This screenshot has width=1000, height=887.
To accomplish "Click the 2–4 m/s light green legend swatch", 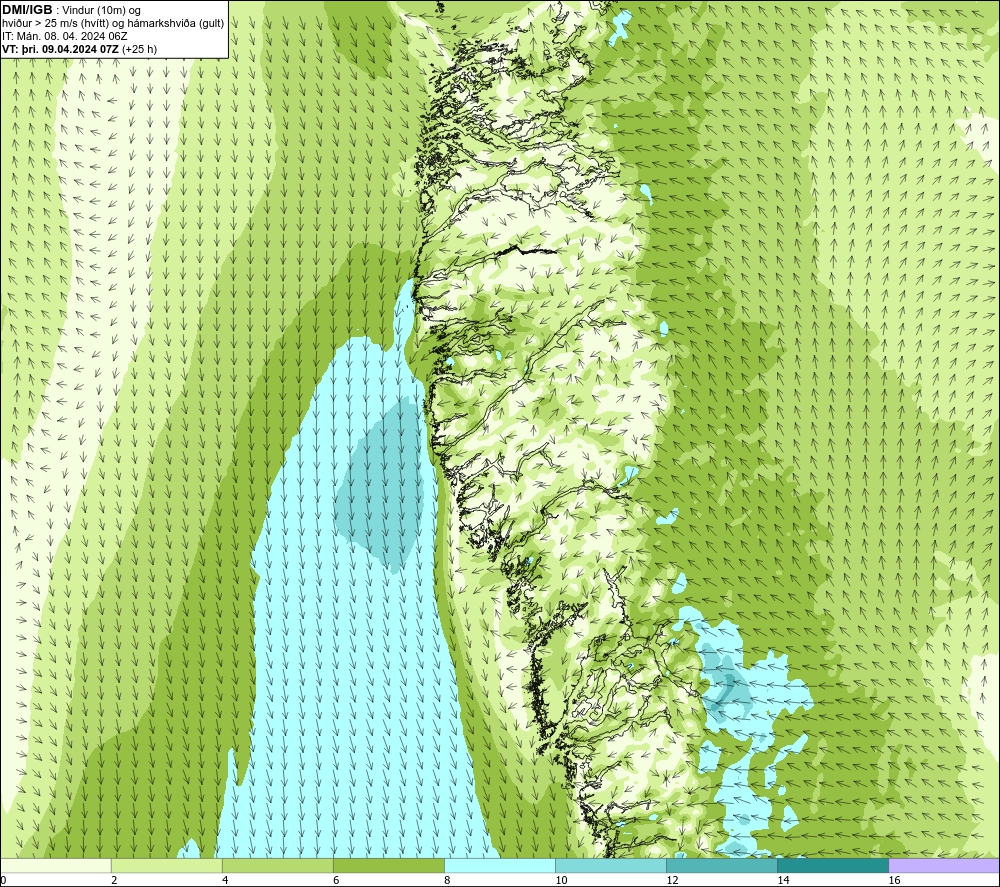I will click(x=167, y=865).
